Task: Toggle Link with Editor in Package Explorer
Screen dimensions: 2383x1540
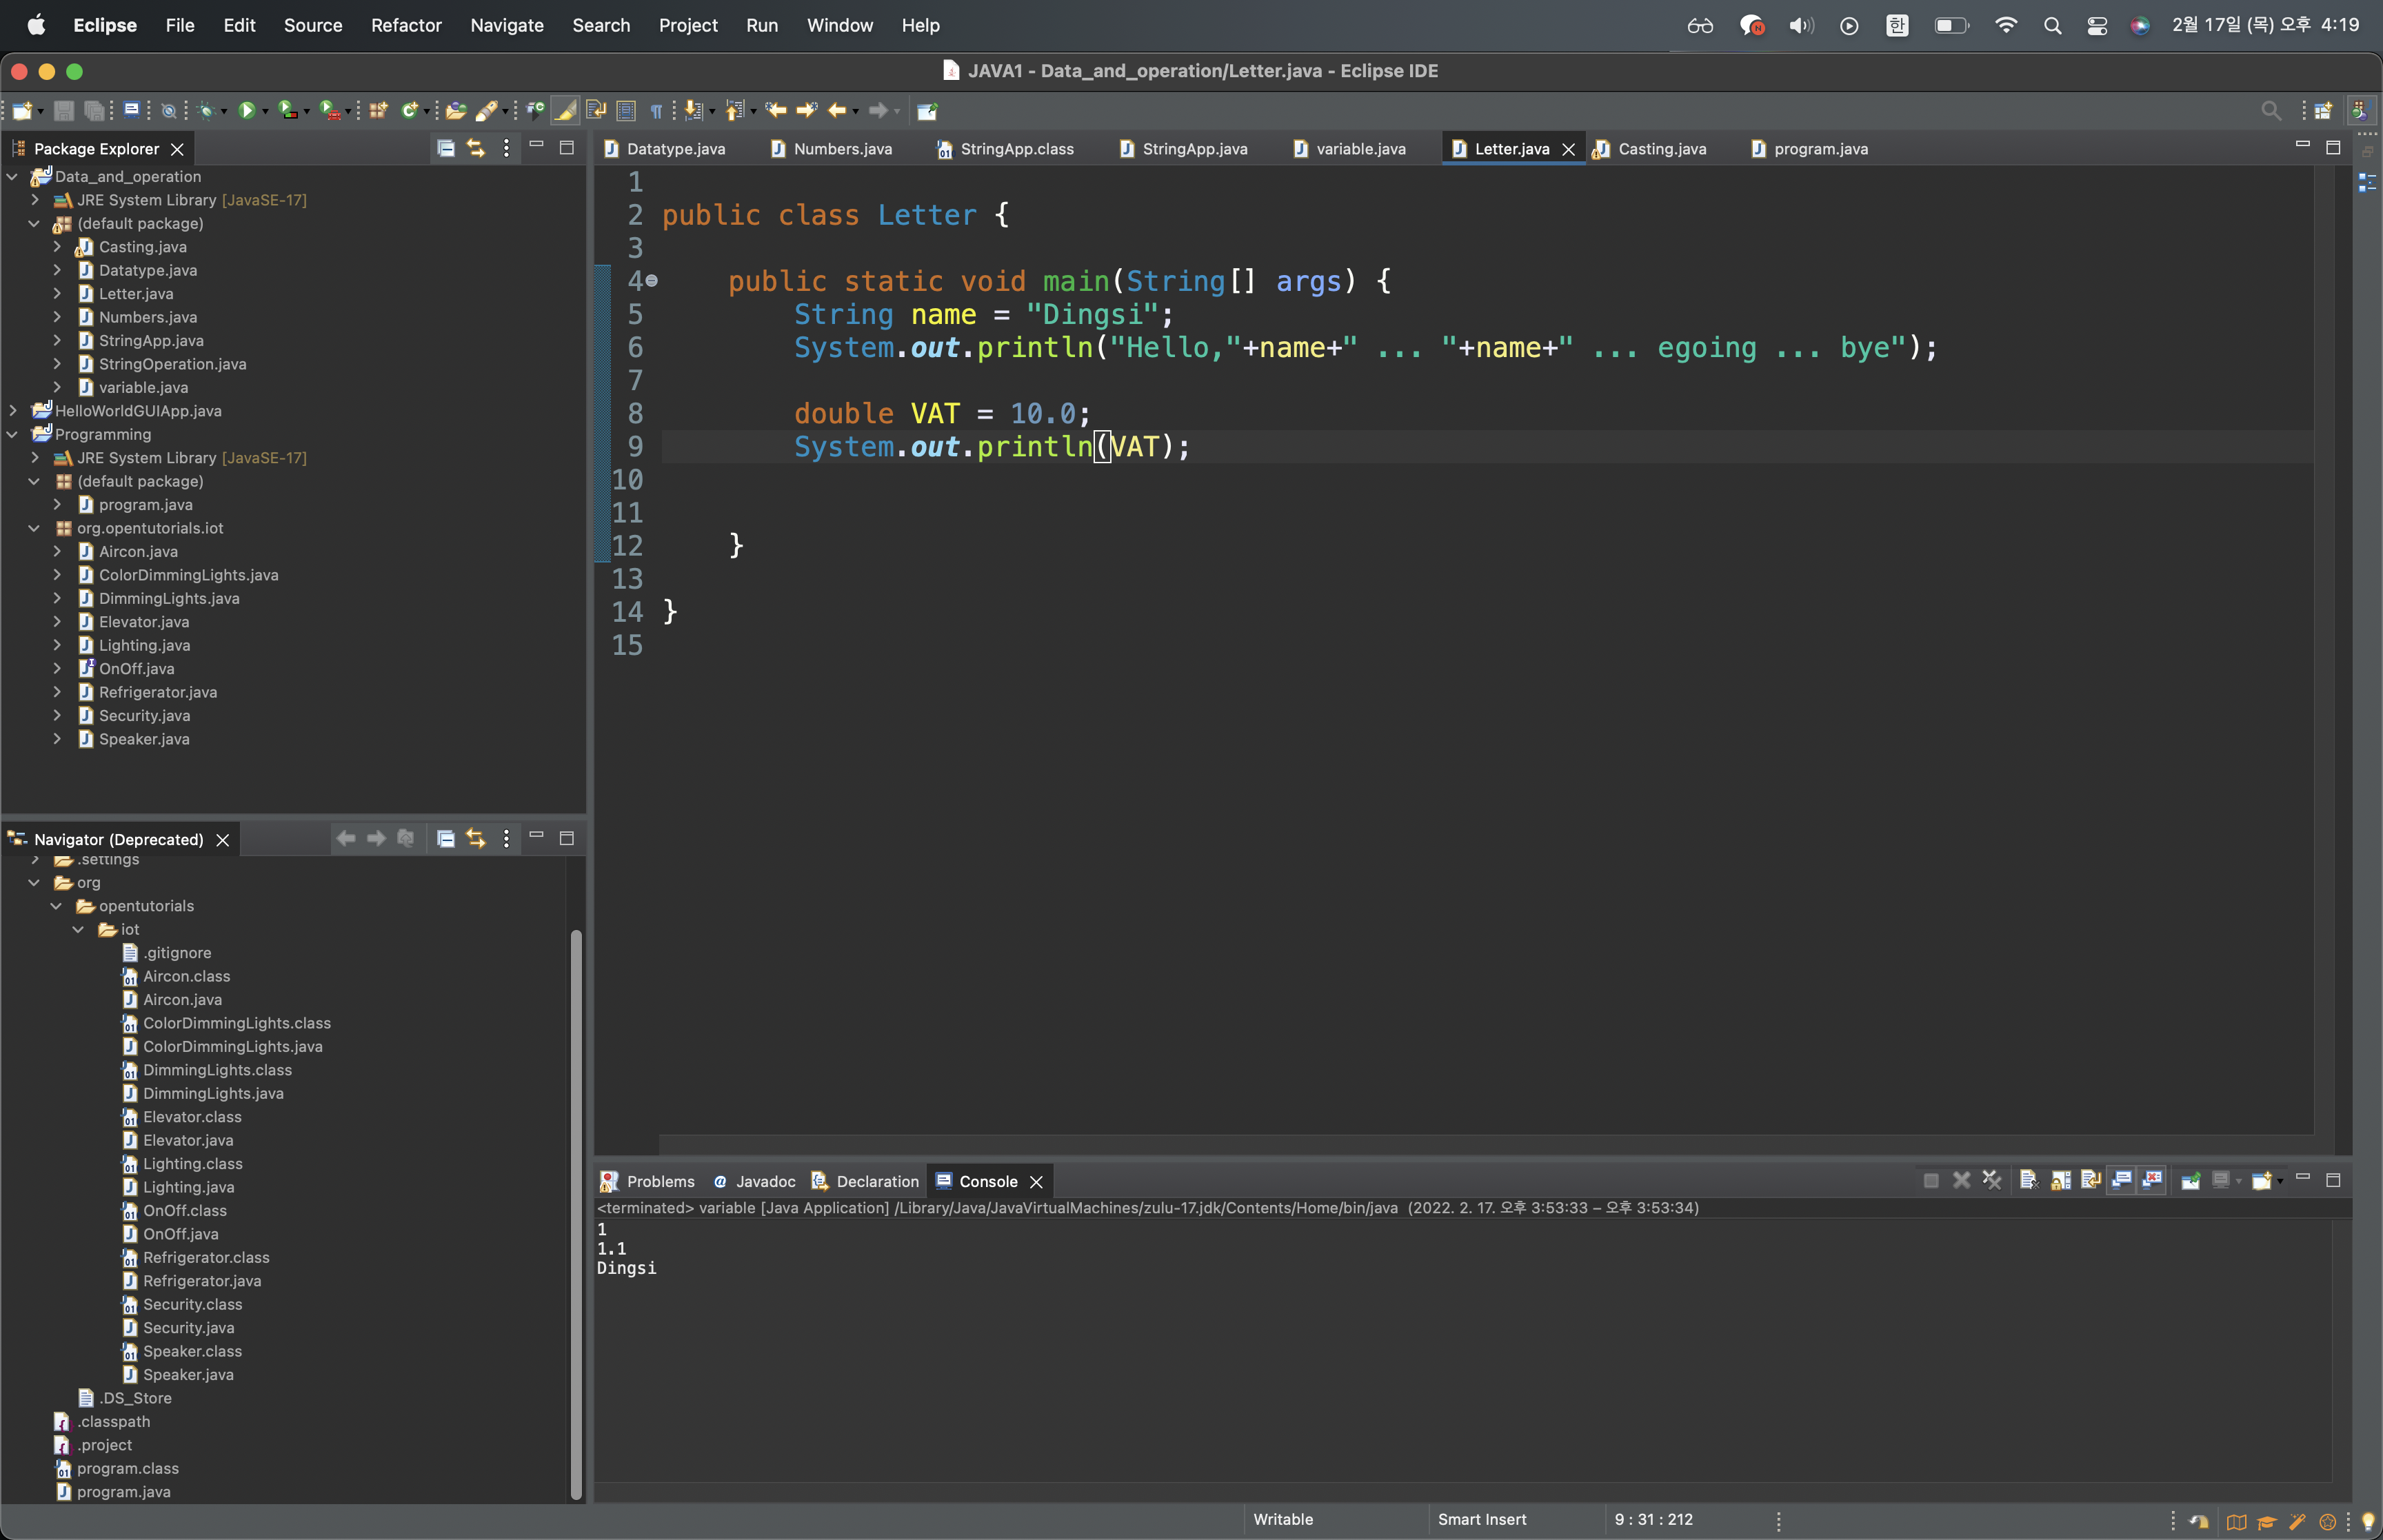Action: (x=476, y=148)
